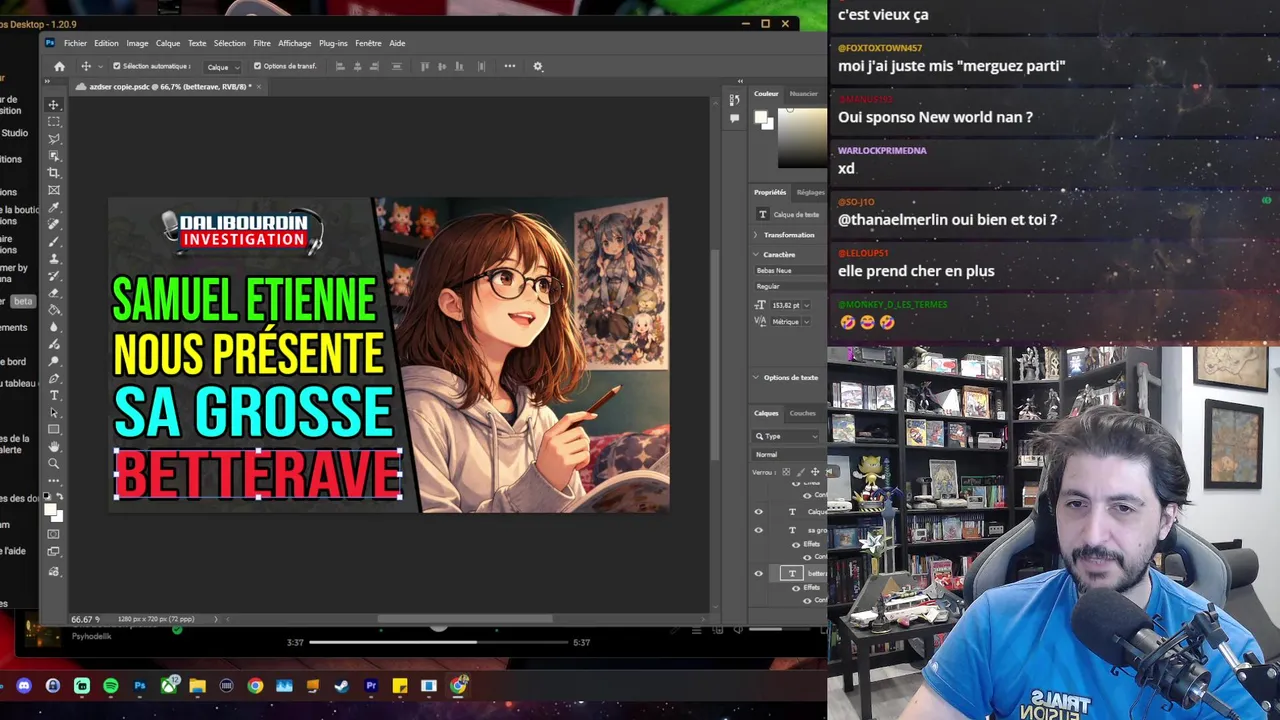Switch to the Couches tab

pos(802,413)
